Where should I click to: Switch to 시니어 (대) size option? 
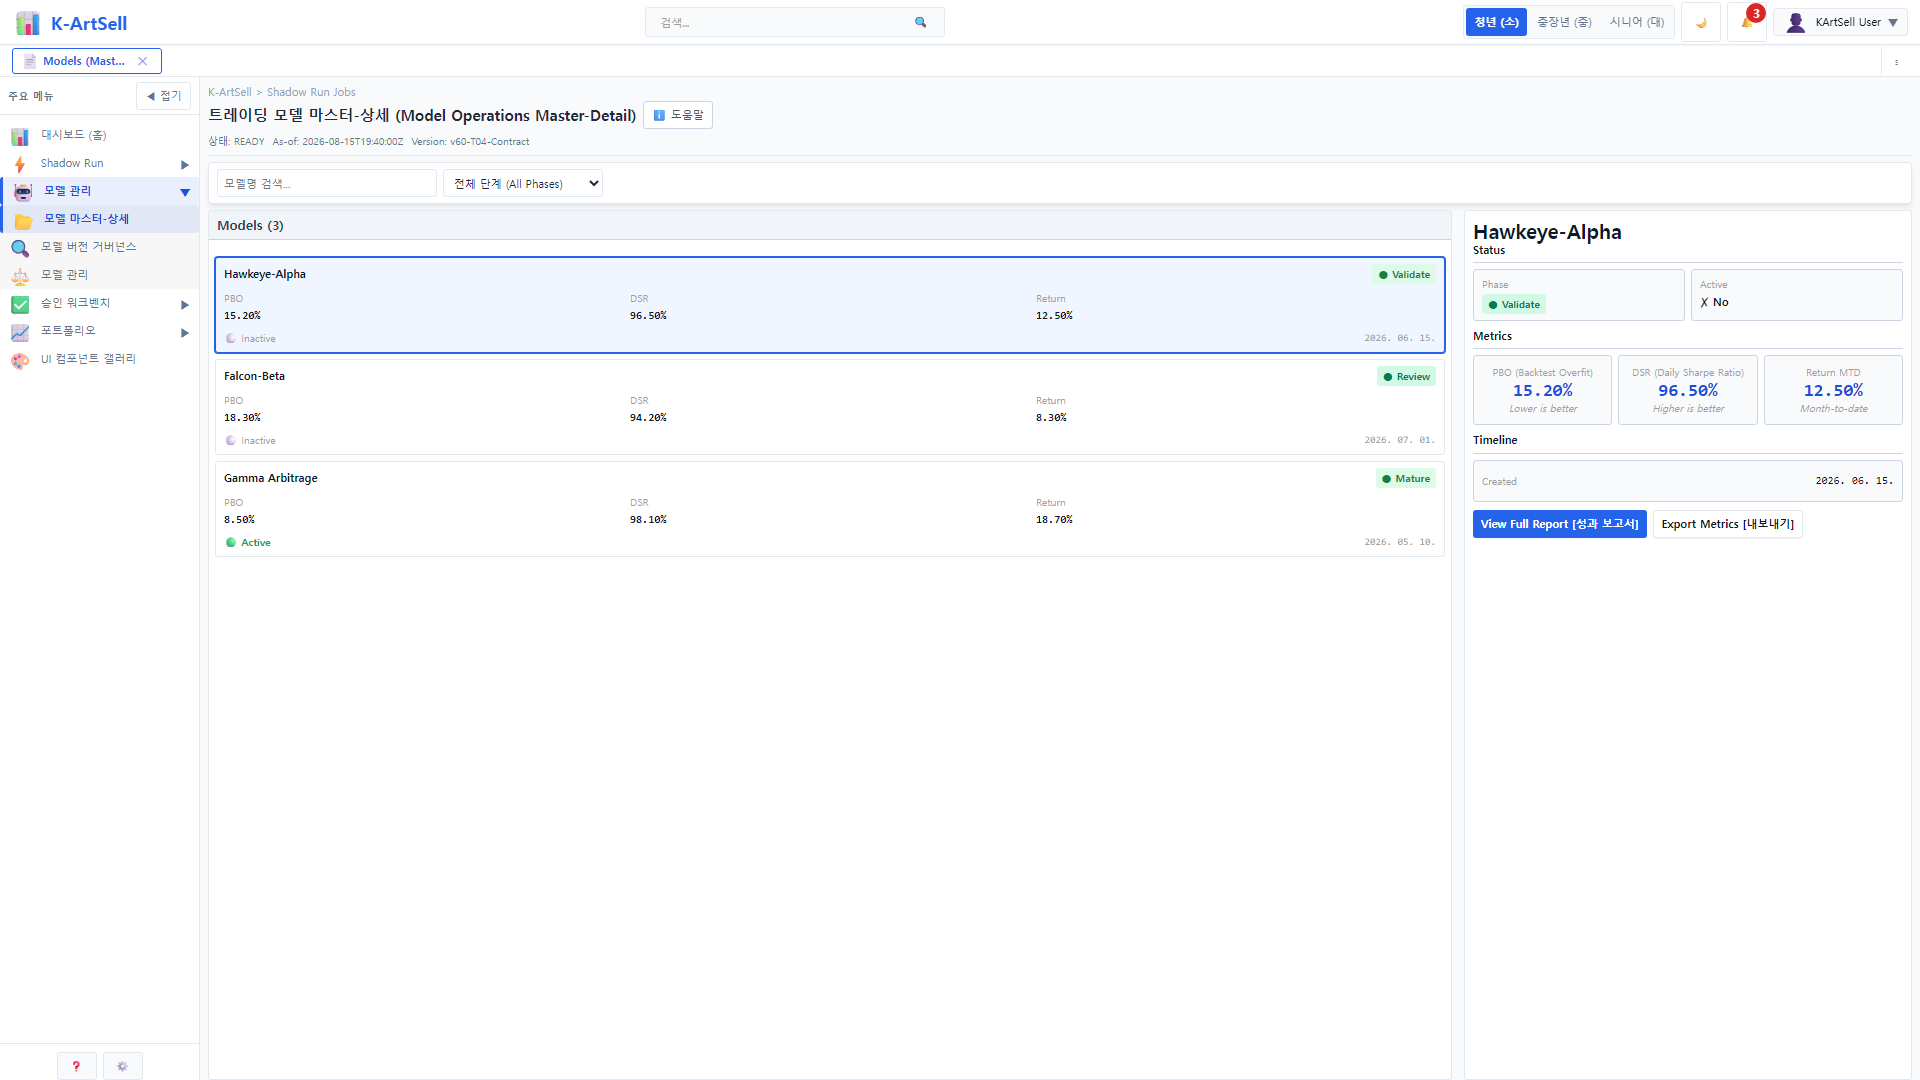coord(1637,22)
